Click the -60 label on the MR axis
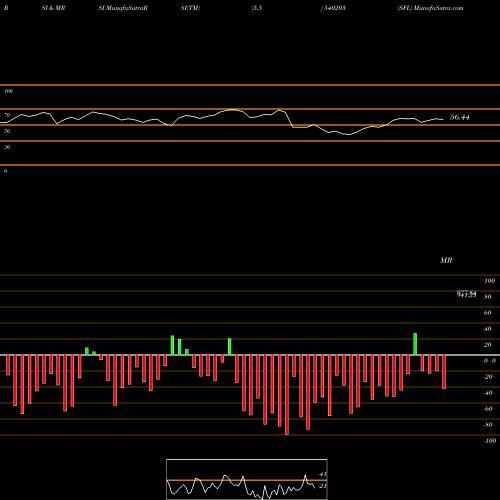 (488, 409)
